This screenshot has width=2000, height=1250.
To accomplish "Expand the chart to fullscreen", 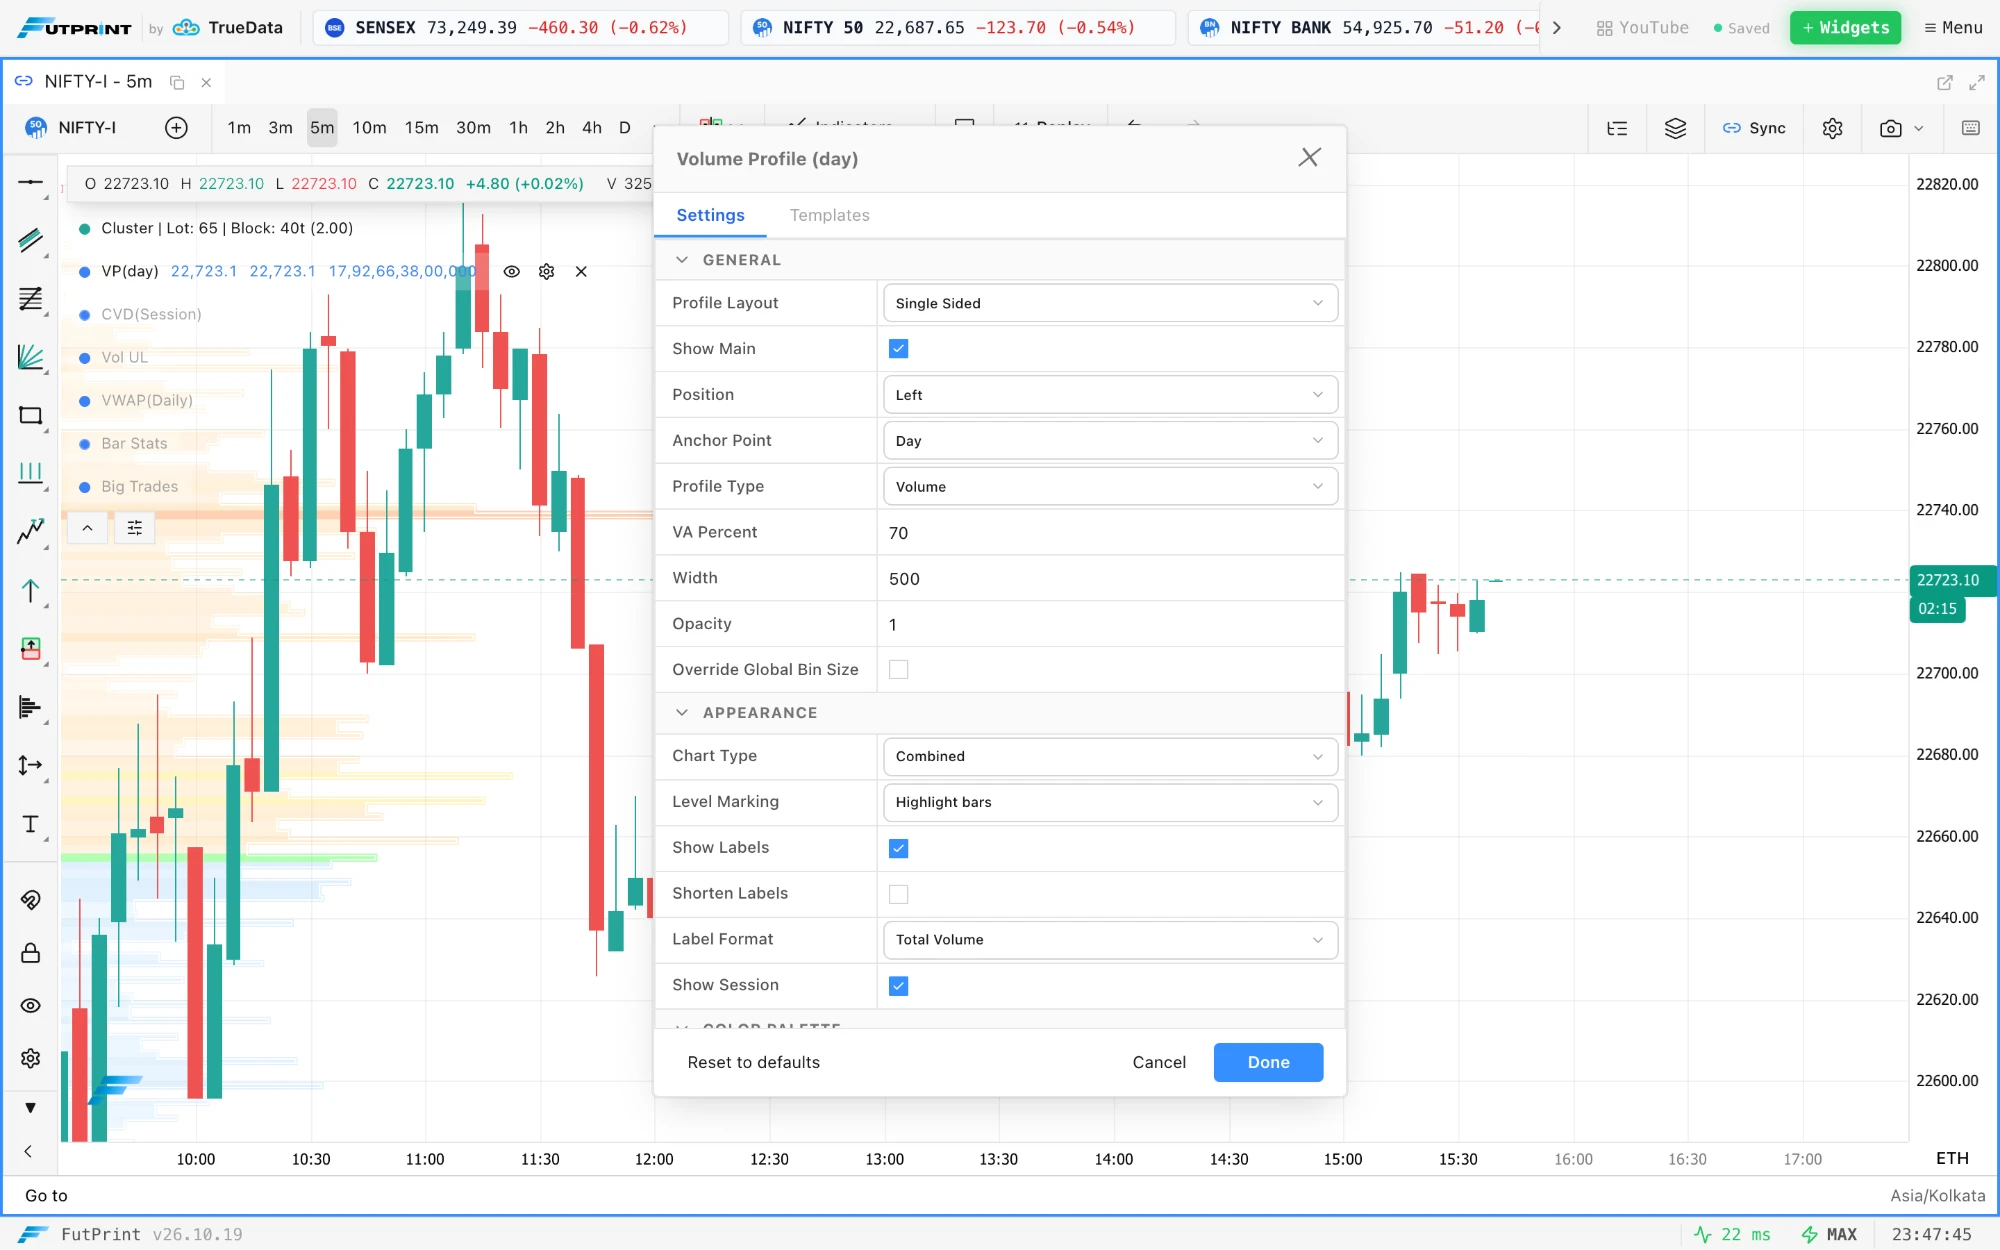I will tap(1976, 82).
